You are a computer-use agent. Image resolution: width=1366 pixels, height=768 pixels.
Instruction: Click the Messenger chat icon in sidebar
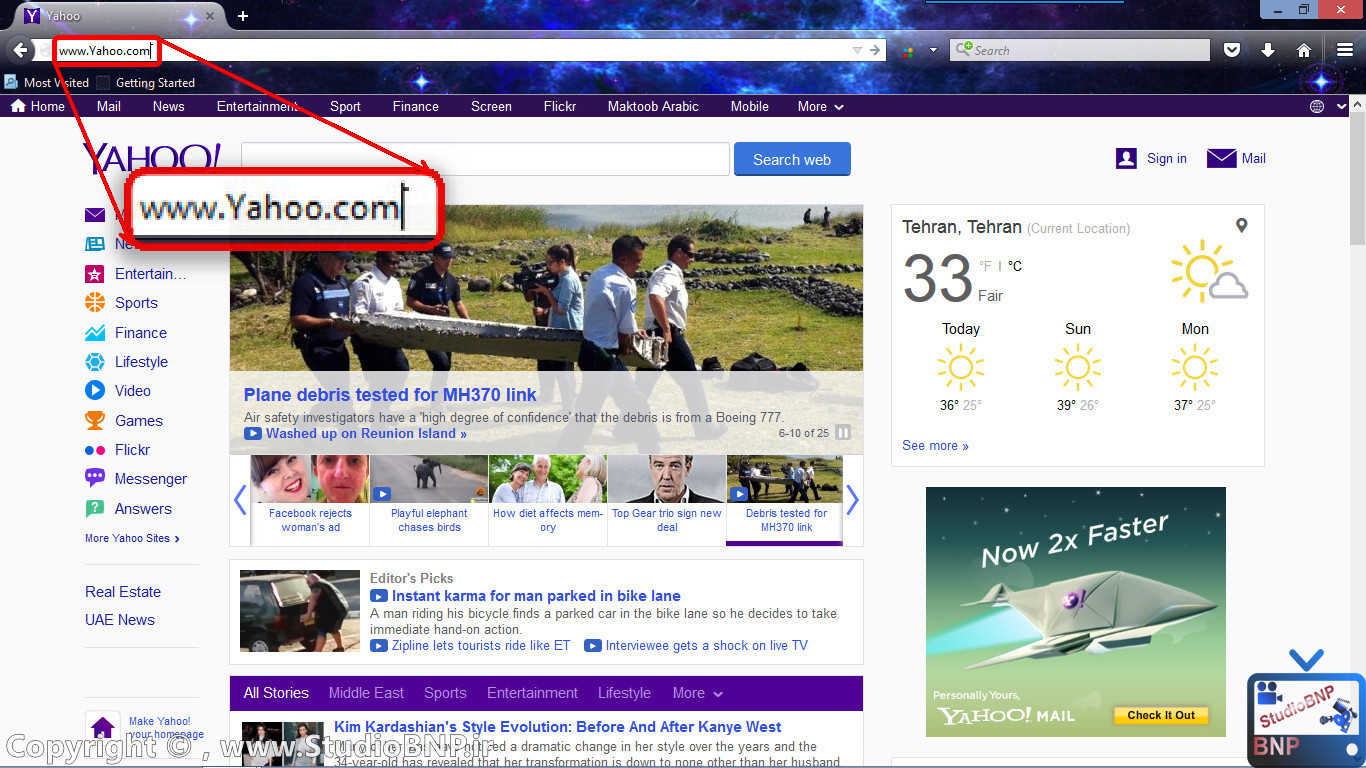pyautogui.click(x=95, y=479)
